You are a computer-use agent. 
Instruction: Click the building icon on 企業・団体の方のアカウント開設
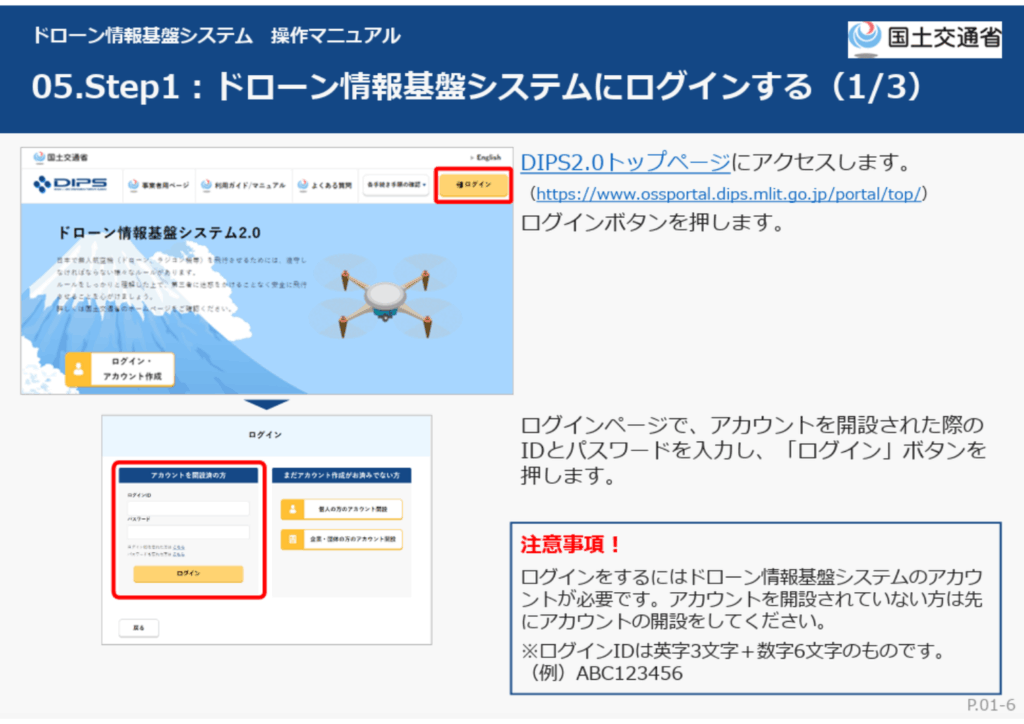tap(292, 540)
